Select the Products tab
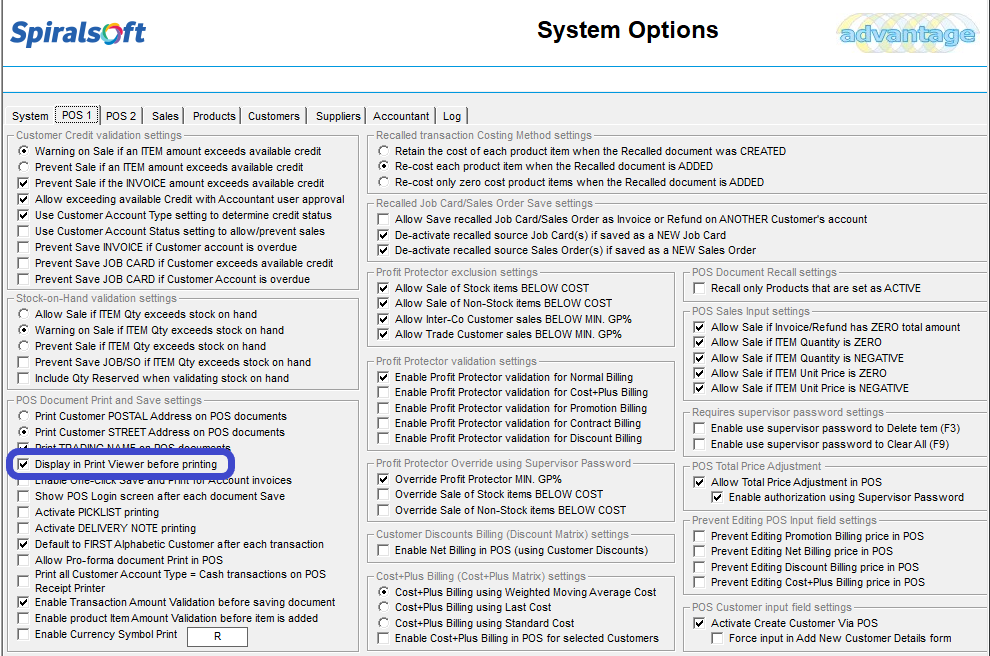This screenshot has height=656, width=990. (x=214, y=116)
